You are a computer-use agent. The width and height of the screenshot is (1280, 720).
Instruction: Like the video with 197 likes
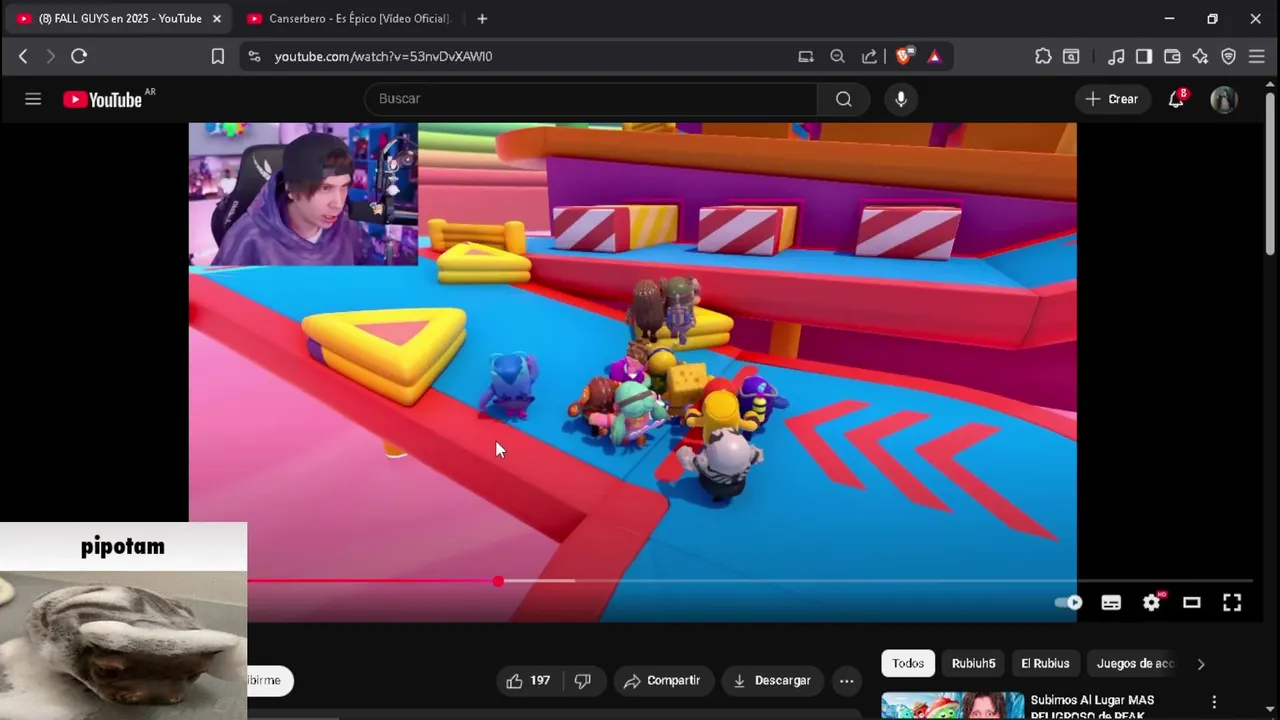528,680
